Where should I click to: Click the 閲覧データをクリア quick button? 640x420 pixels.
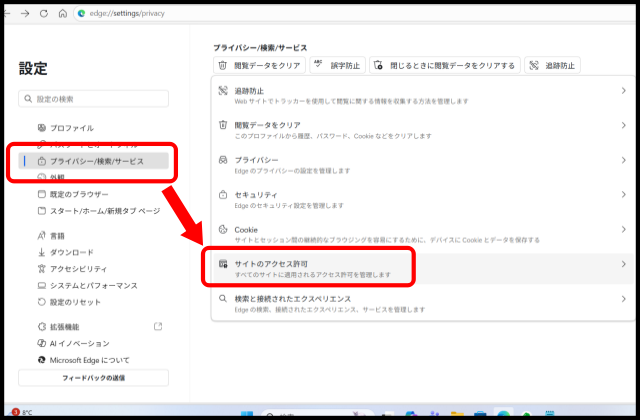260,65
